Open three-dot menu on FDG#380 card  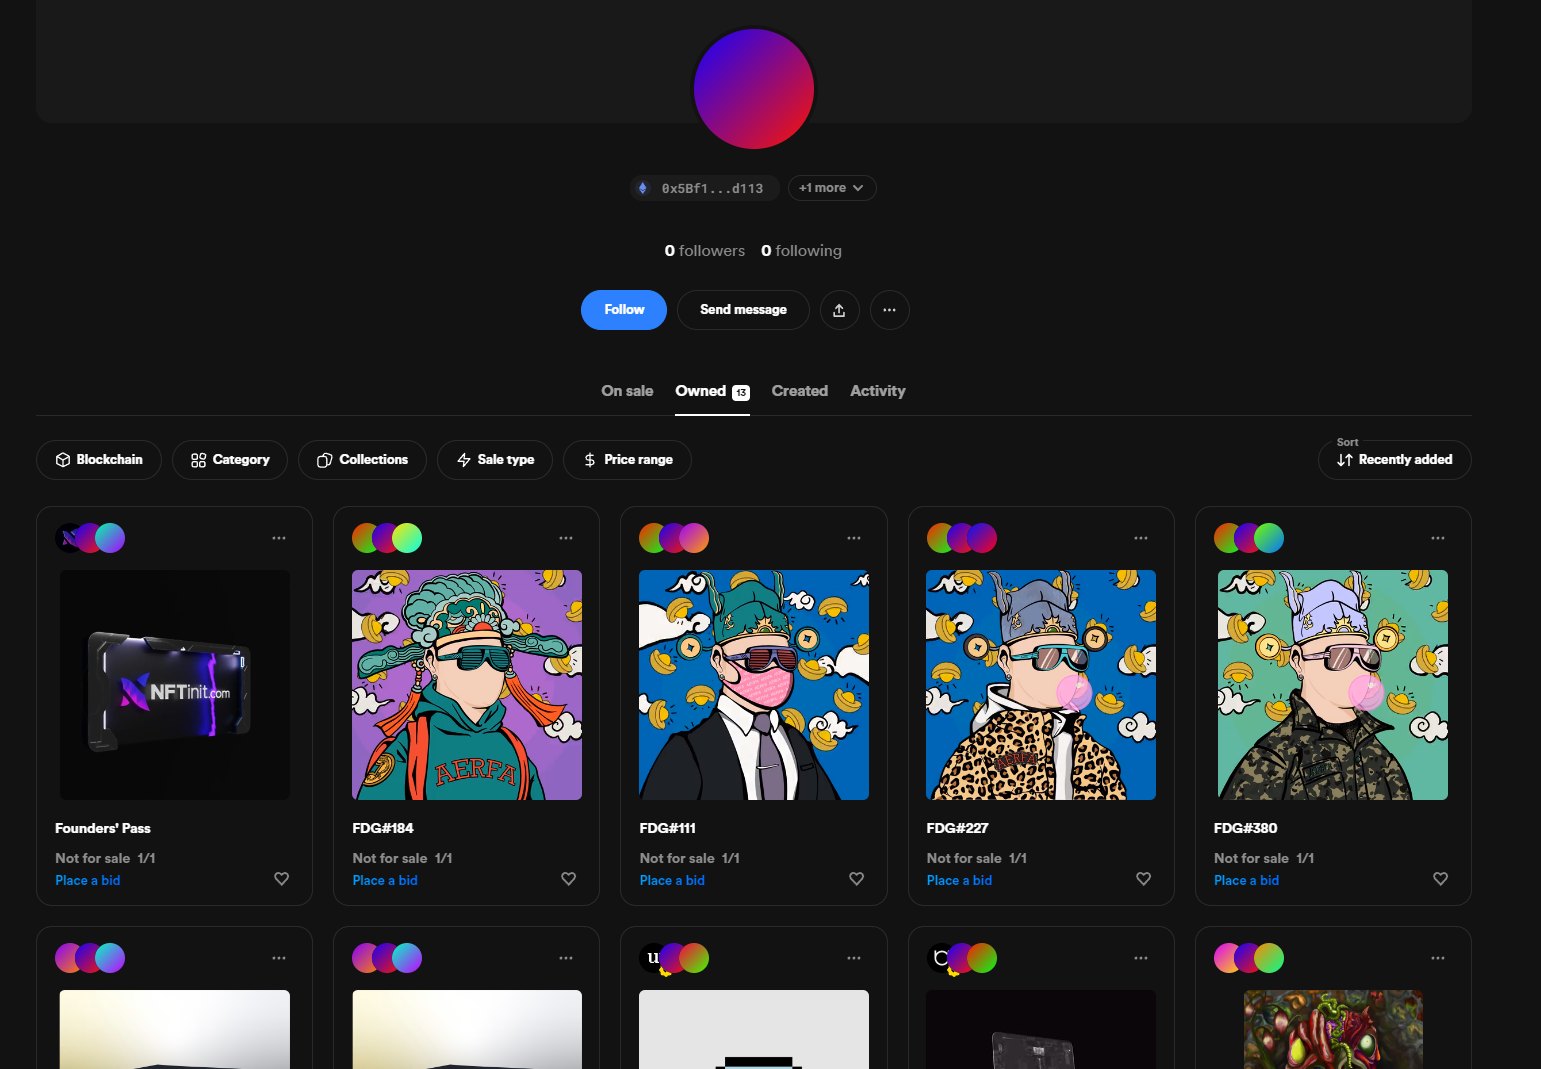pyautogui.click(x=1437, y=538)
